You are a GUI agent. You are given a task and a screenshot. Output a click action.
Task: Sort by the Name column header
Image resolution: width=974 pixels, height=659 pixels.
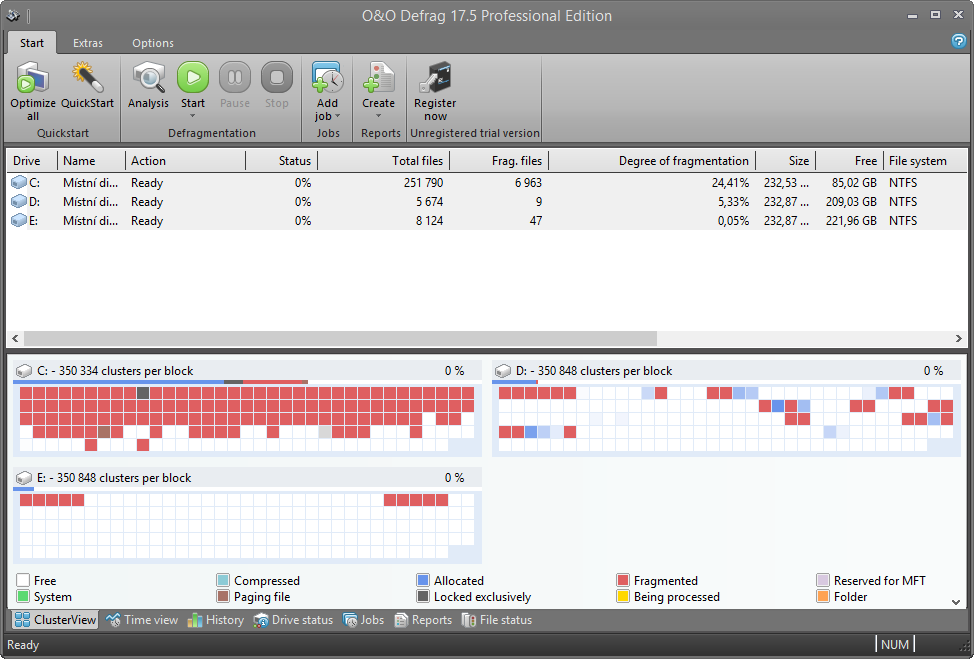pyautogui.click(x=91, y=161)
